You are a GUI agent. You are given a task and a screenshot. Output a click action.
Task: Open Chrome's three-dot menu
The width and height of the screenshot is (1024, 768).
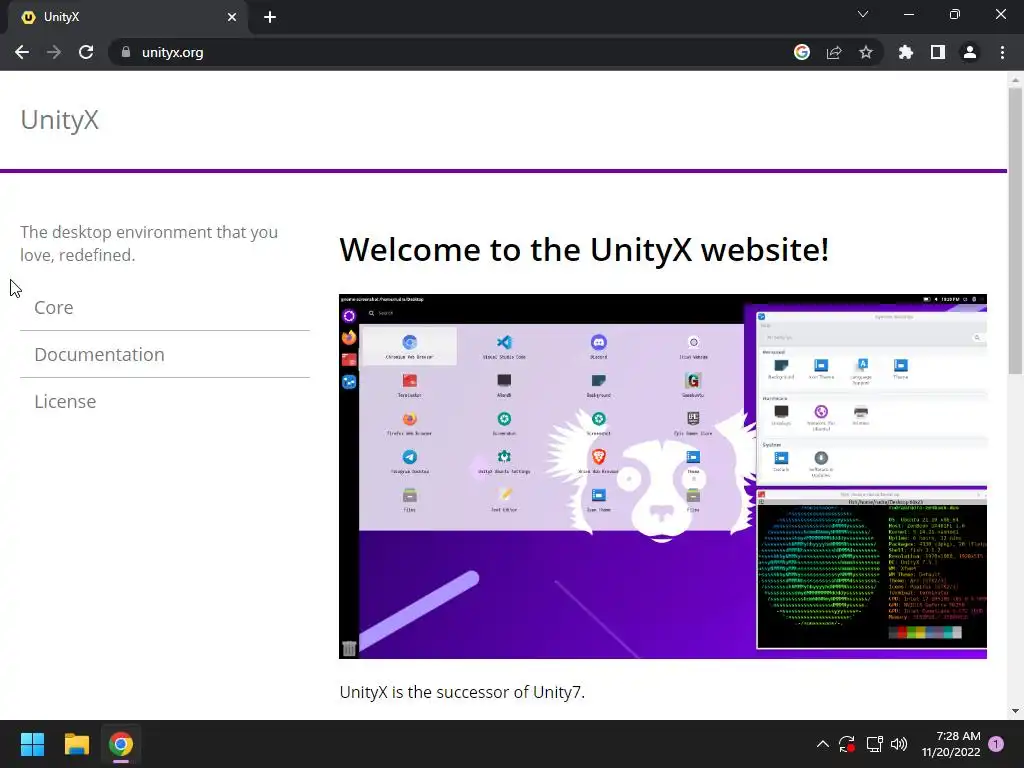coord(1002,52)
